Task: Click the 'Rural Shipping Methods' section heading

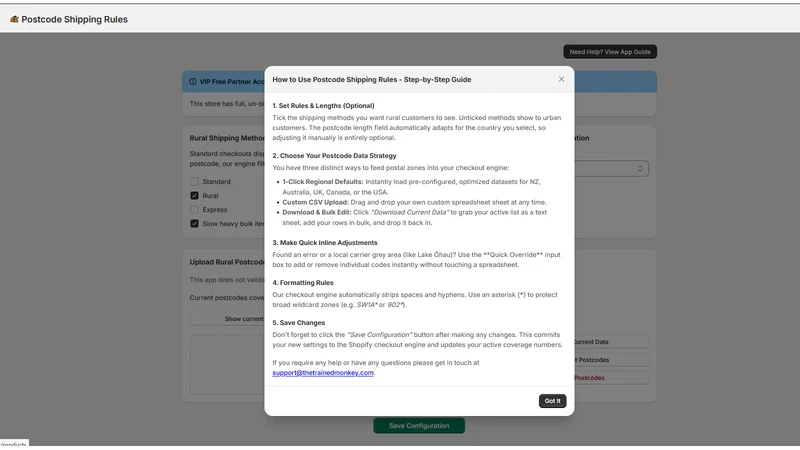Action: (227, 138)
